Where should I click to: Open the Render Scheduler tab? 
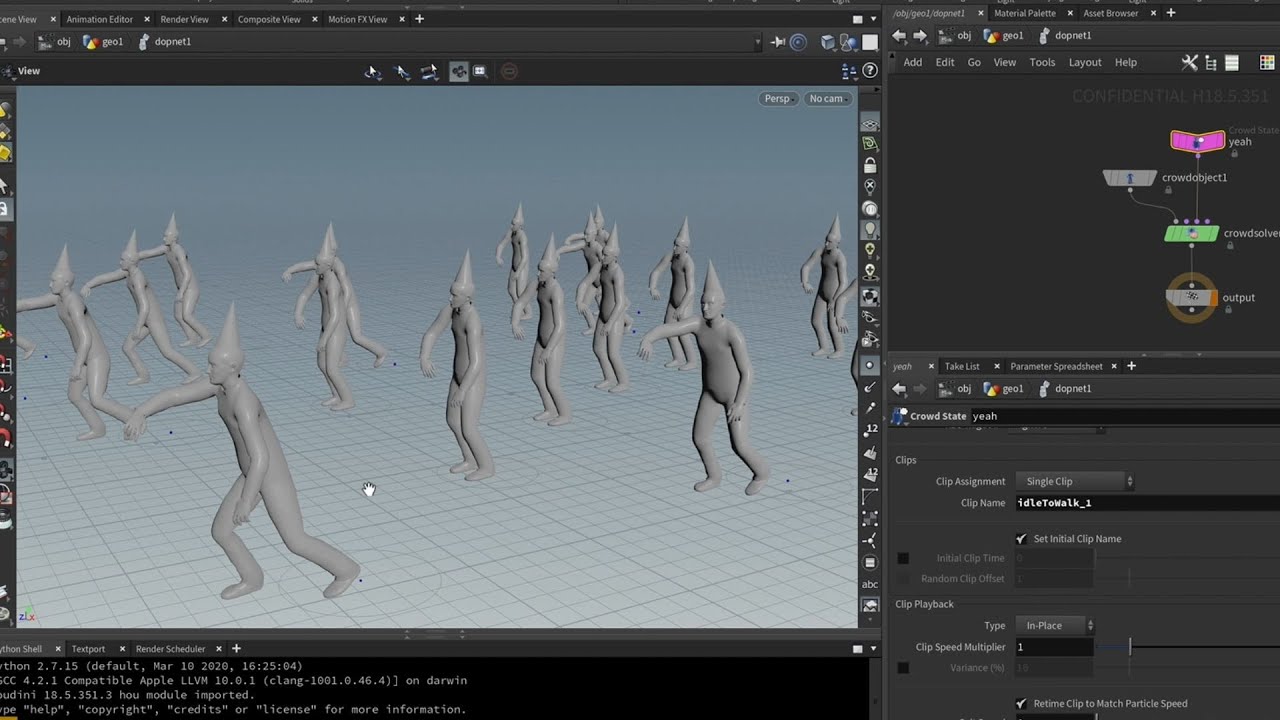pyautogui.click(x=170, y=649)
